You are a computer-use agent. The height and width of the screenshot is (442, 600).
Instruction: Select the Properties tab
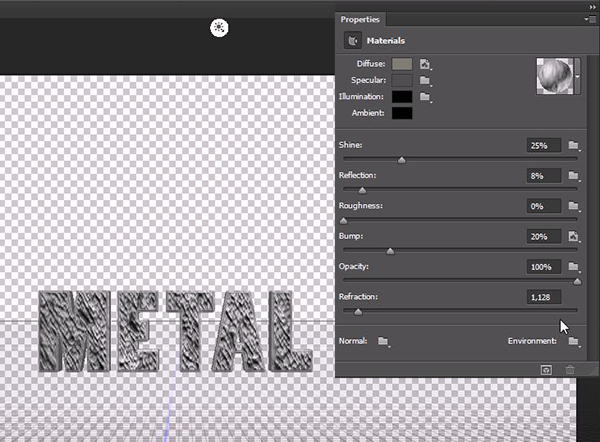360,19
